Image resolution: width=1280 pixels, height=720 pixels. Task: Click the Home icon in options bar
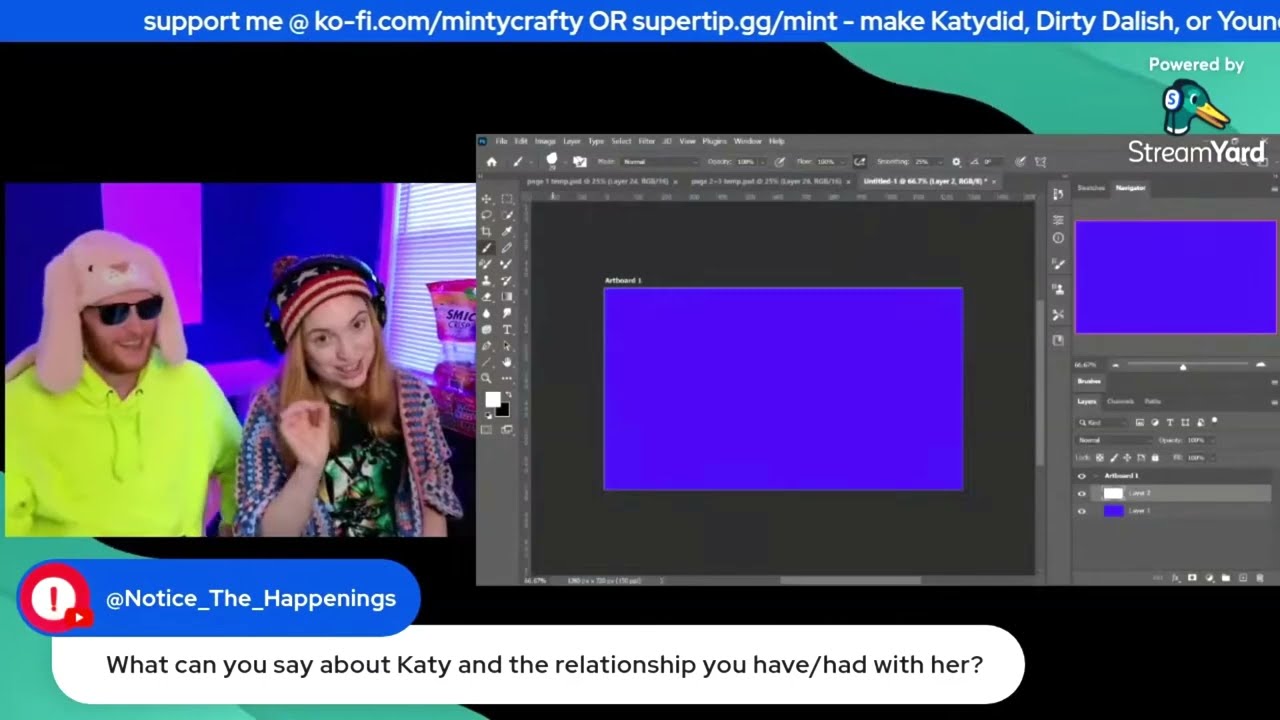click(x=491, y=161)
